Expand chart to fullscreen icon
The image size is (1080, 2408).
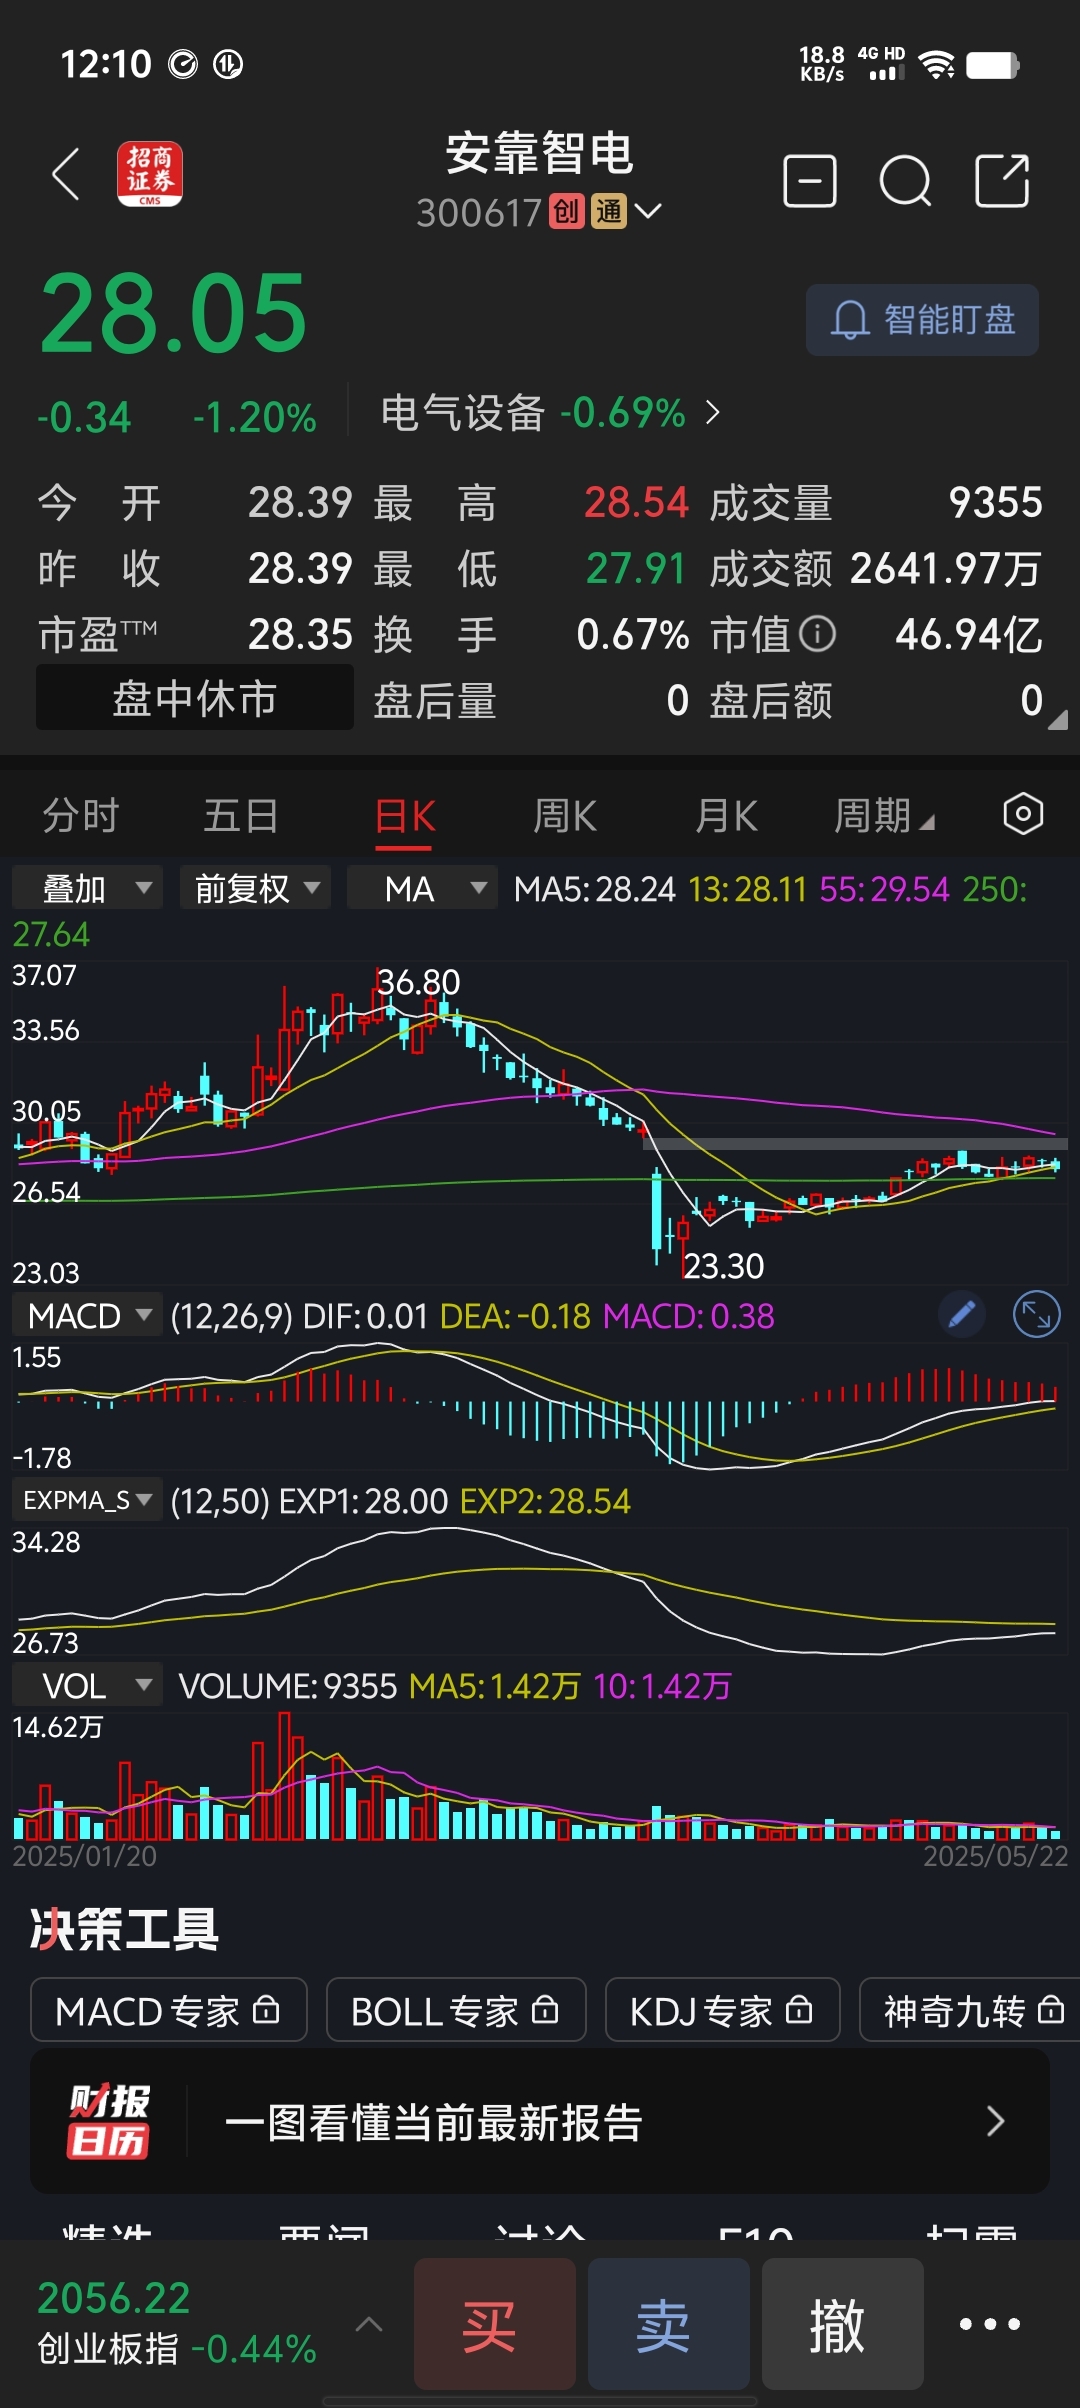(1037, 1315)
